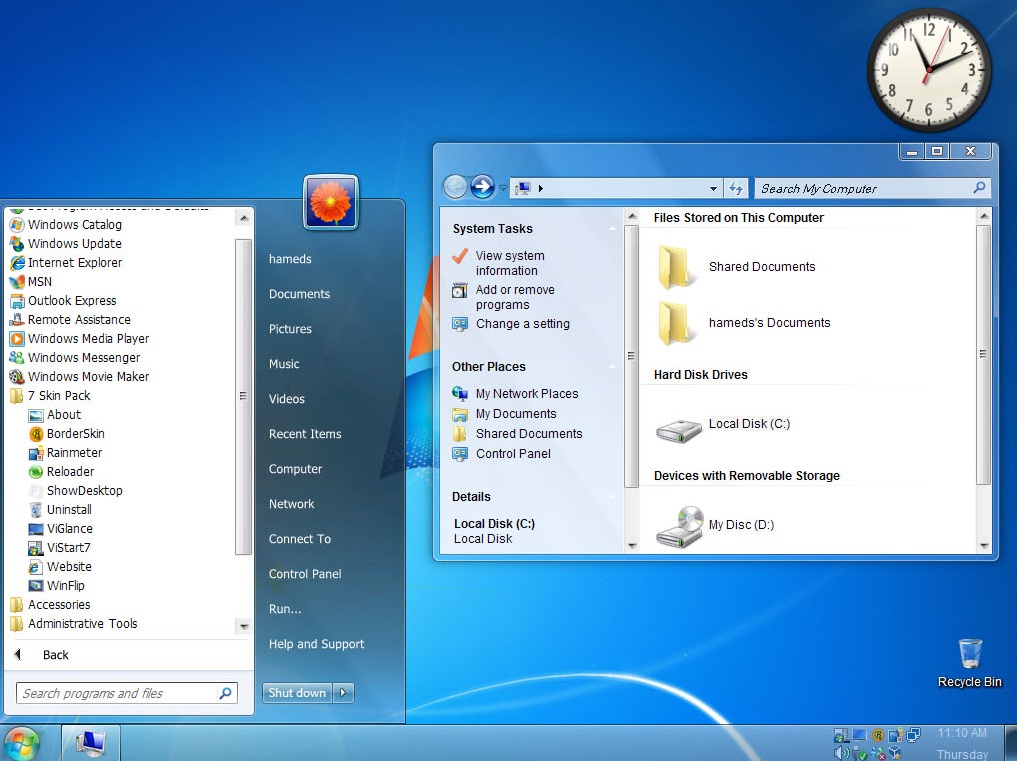Click the explorer Back arrow button
Image resolution: width=1017 pixels, height=761 pixels.
(455, 187)
